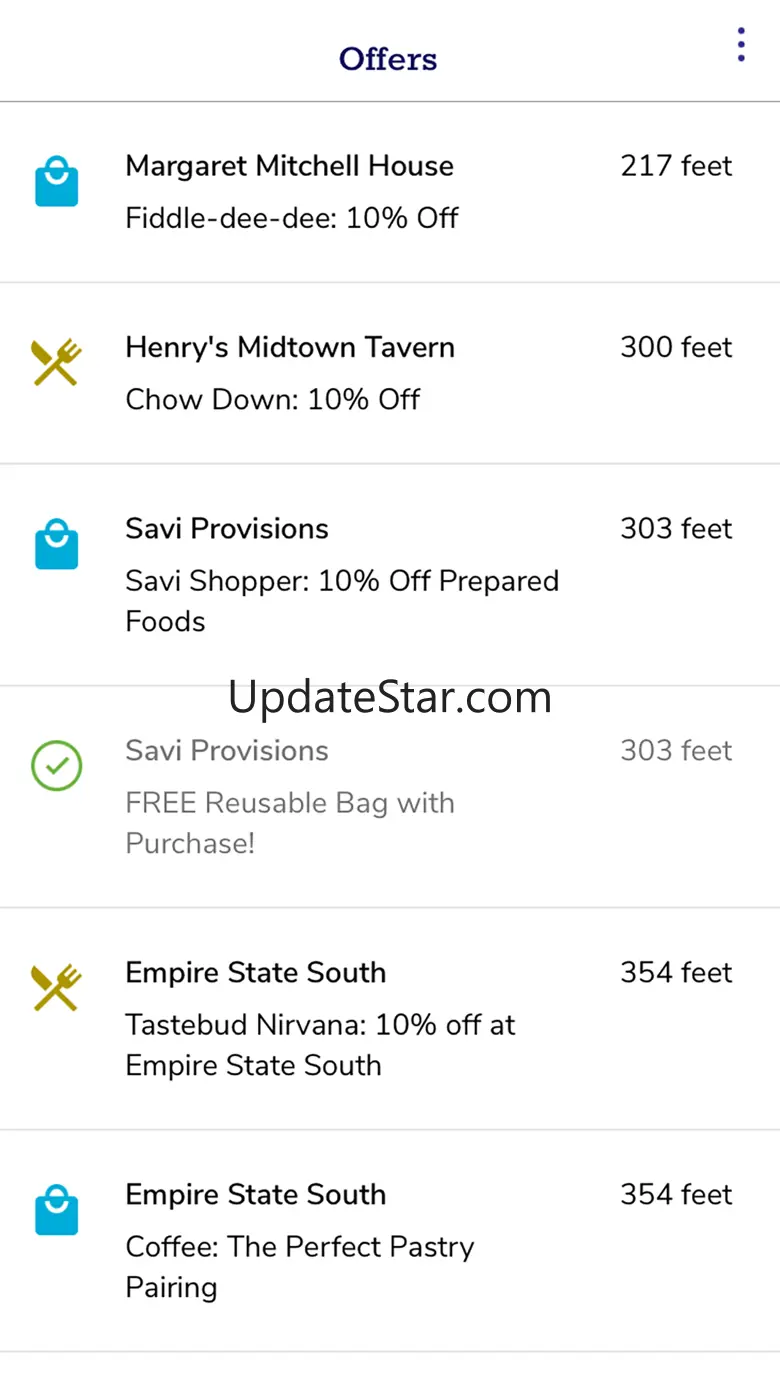Tap the shopping bag icon for Margaret Mitchell House
The height and width of the screenshot is (1387, 780).
click(x=57, y=181)
